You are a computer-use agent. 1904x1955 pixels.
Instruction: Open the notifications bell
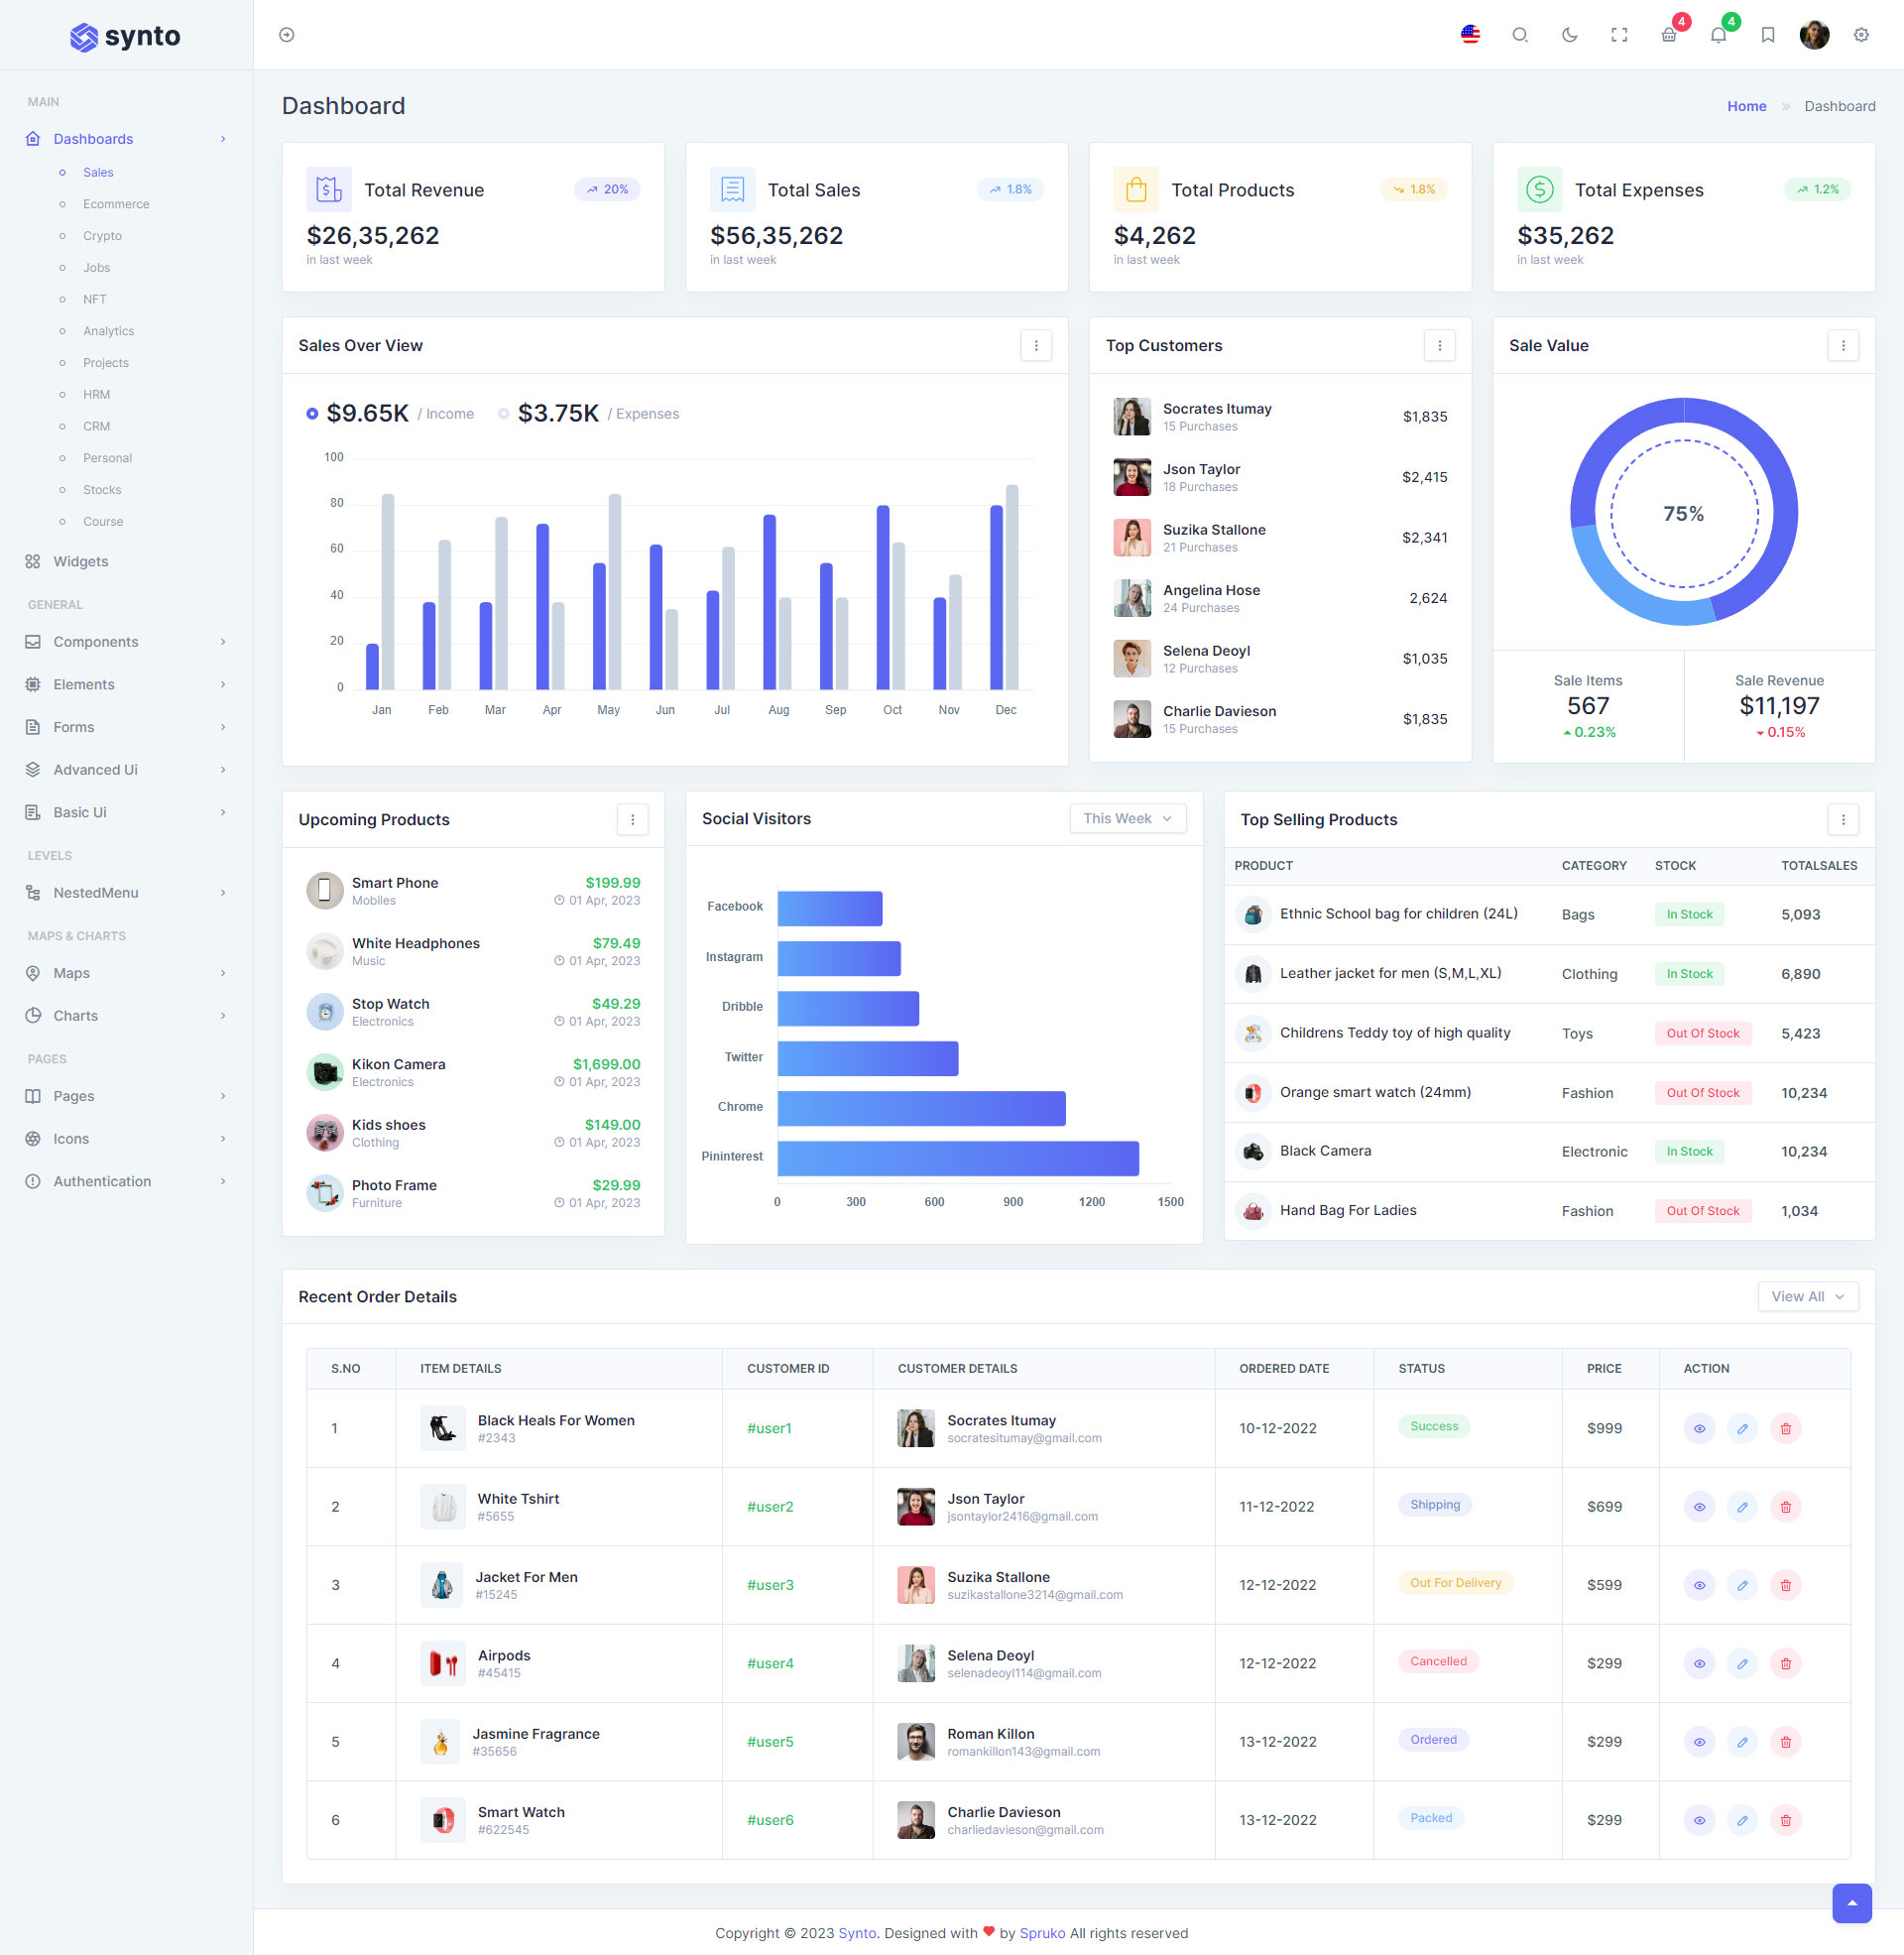(1718, 35)
